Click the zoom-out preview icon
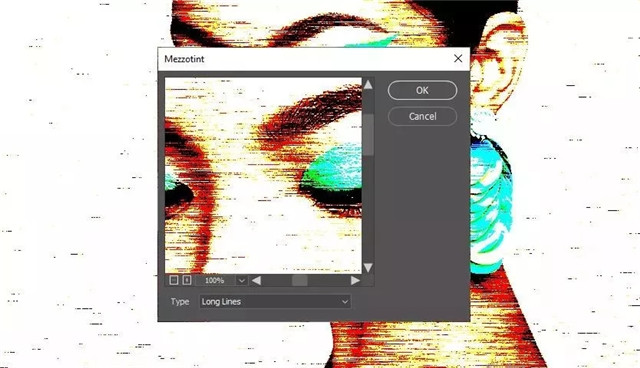This screenshot has height=368, width=640. click(173, 280)
